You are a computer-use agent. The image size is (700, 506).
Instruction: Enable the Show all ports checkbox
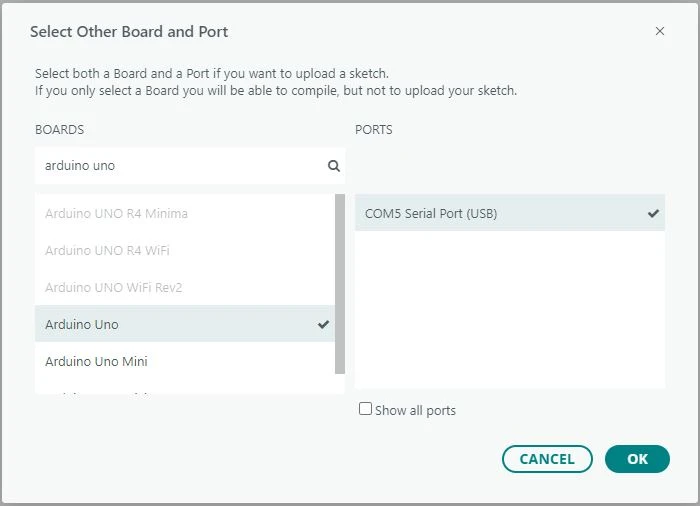[x=365, y=409]
